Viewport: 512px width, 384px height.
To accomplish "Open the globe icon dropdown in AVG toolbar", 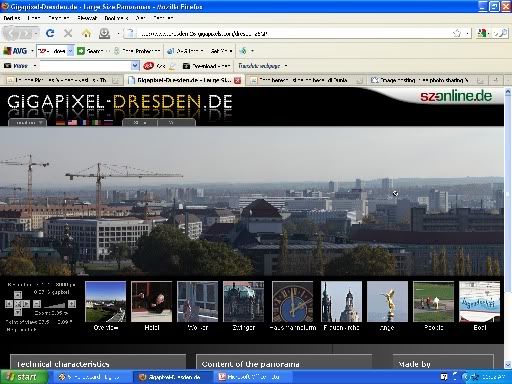I will [x=252, y=51].
